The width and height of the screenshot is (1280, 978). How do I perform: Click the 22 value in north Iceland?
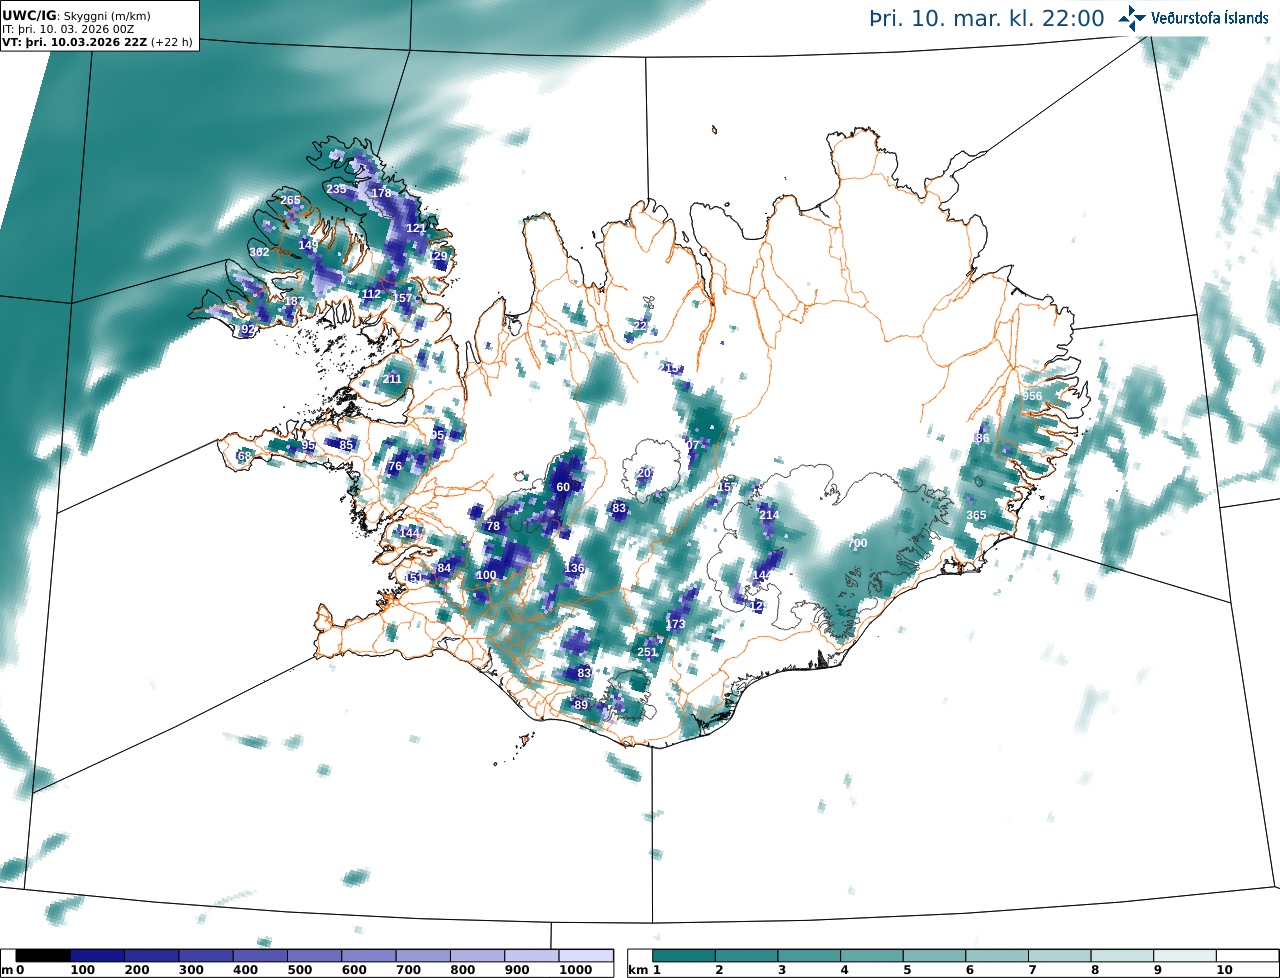coord(640,326)
